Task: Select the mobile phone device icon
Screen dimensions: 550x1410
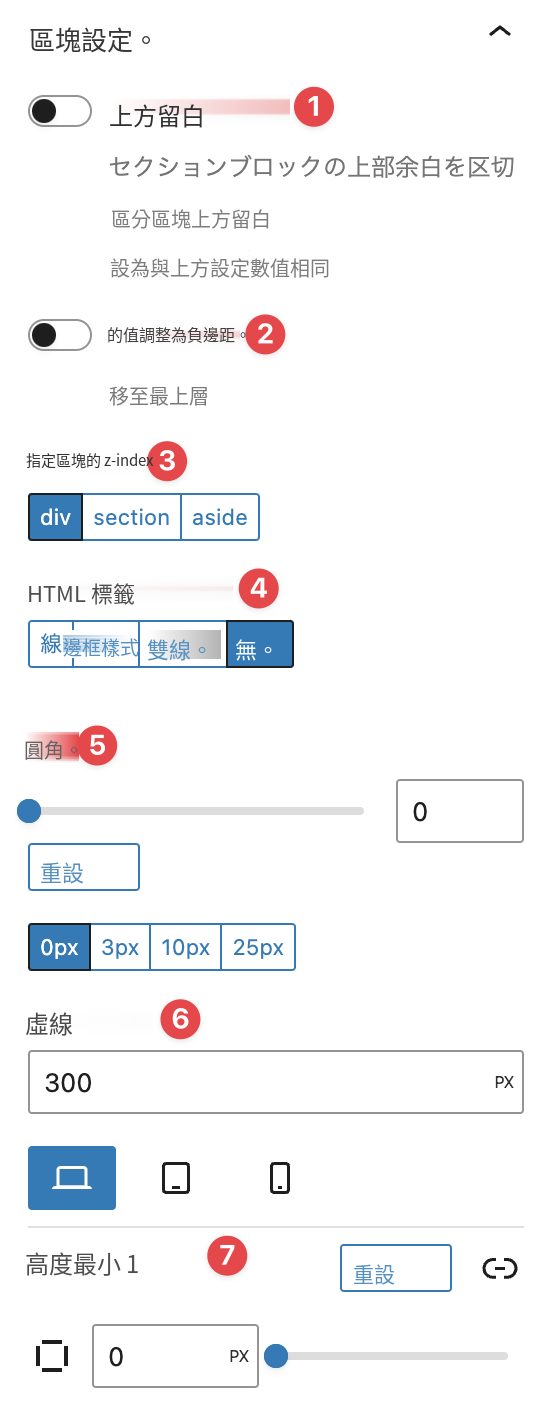Action: 280,1178
